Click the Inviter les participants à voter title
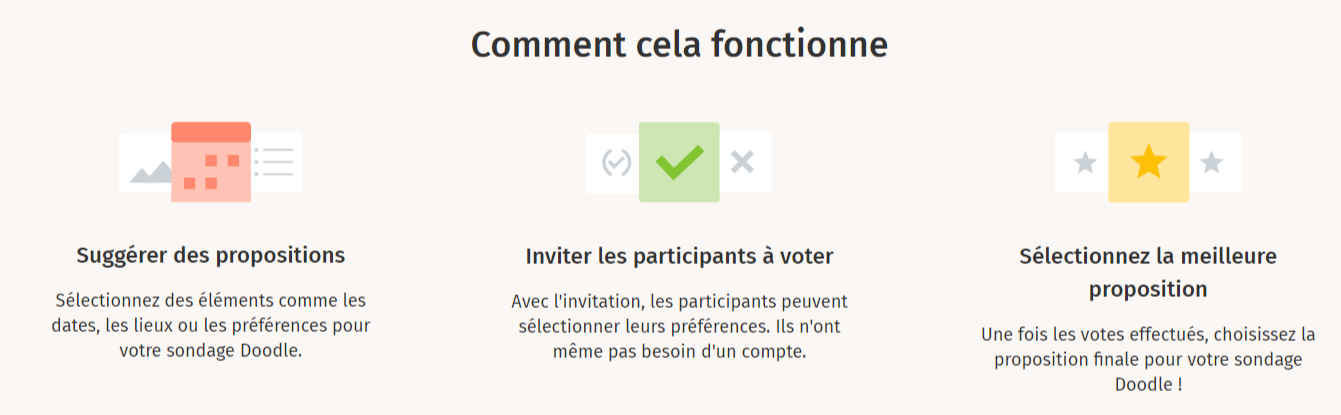The image size is (1341, 415). 679,256
